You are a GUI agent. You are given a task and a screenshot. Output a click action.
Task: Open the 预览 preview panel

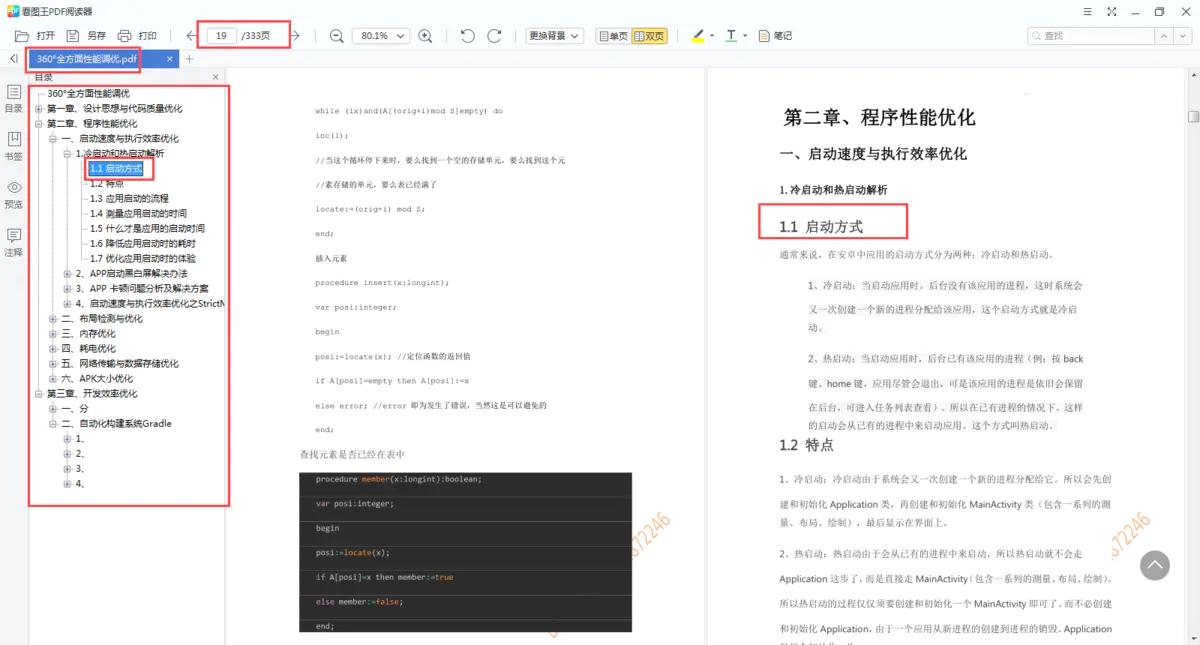(x=14, y=195)
